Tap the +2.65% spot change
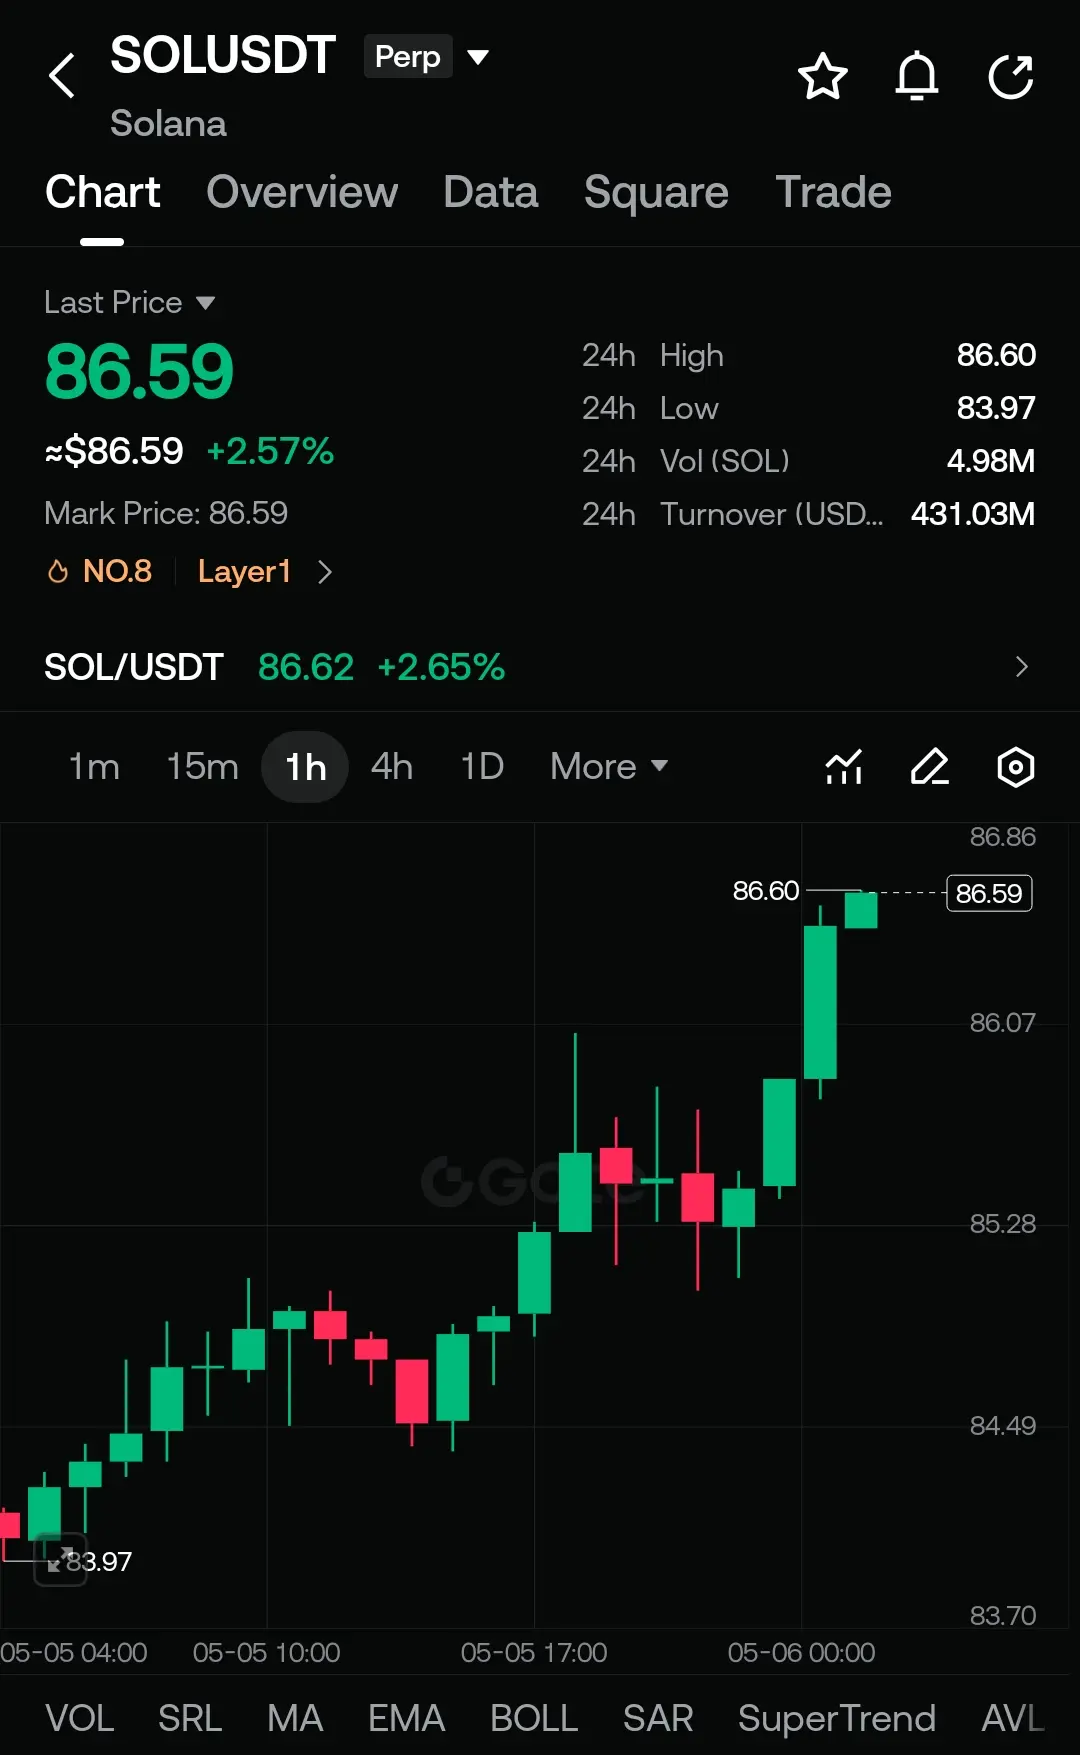The height and width of the screenshot is (1755, 1080). pyautogui.click(x=441, y=667)
